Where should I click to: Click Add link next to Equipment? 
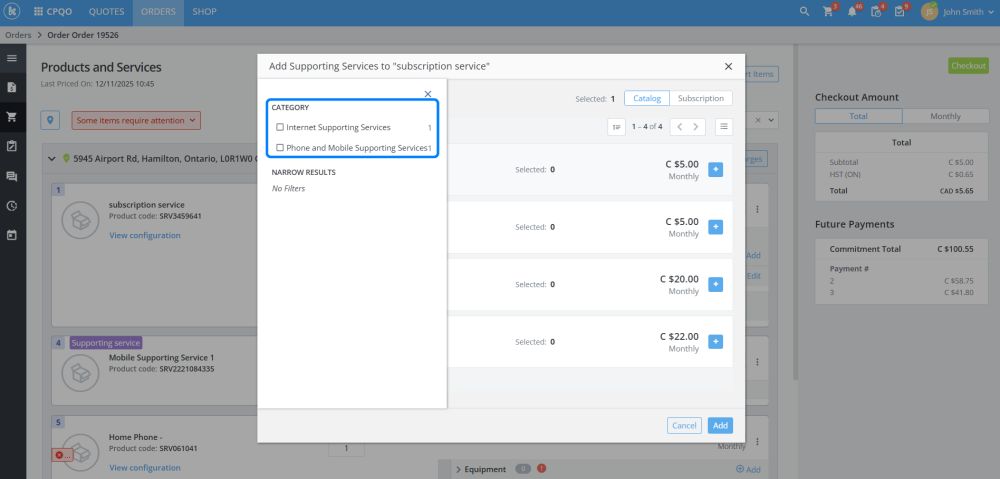[749, 469]
